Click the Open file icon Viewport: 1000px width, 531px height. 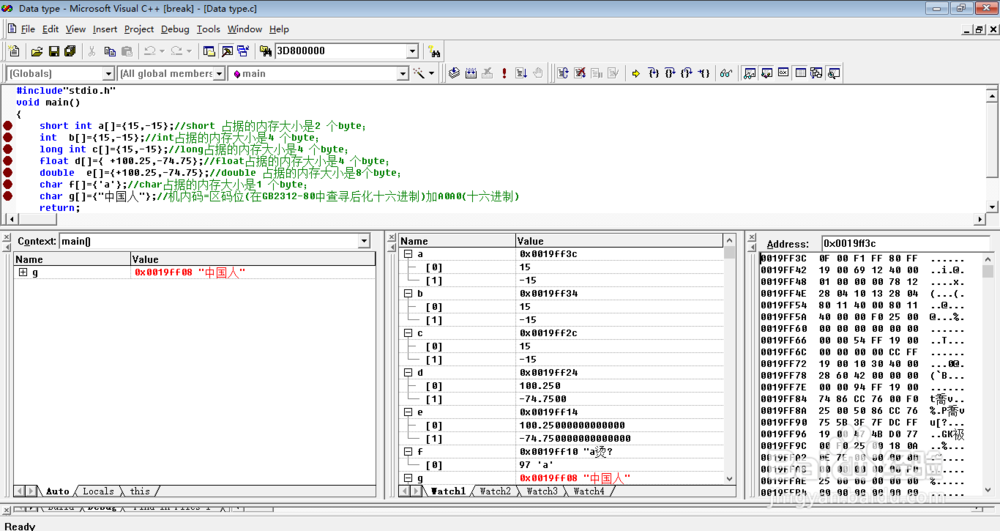tap(37, 51)
